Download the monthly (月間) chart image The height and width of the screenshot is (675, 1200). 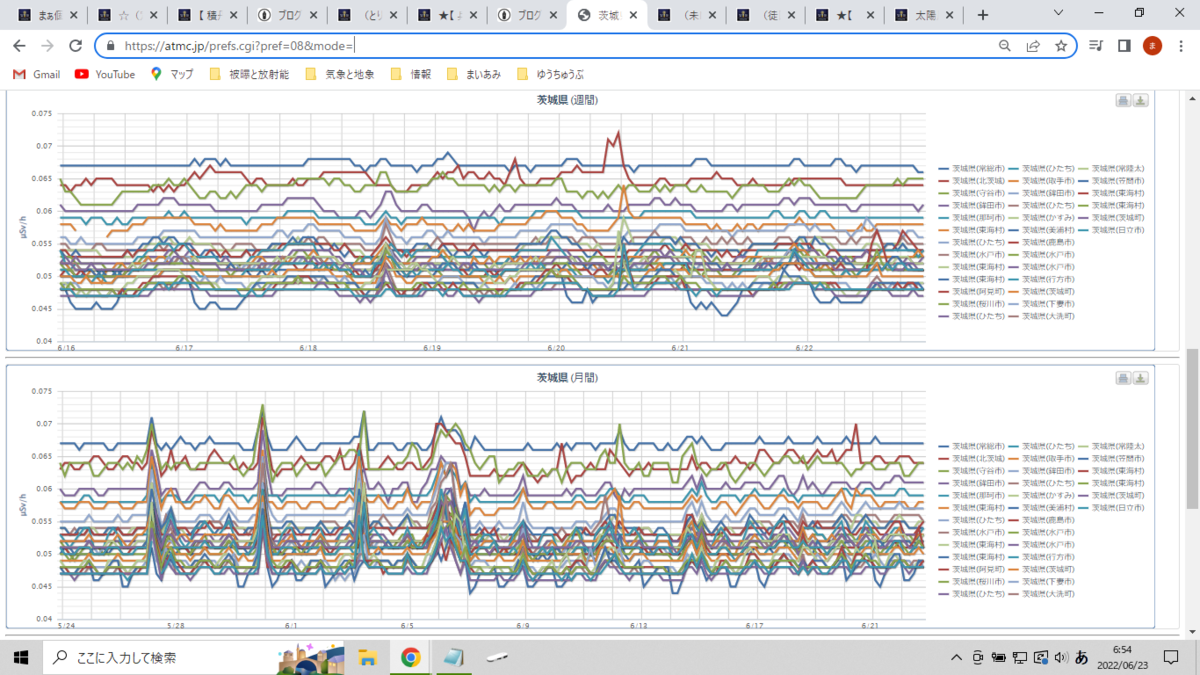[x=1141, y=378]
